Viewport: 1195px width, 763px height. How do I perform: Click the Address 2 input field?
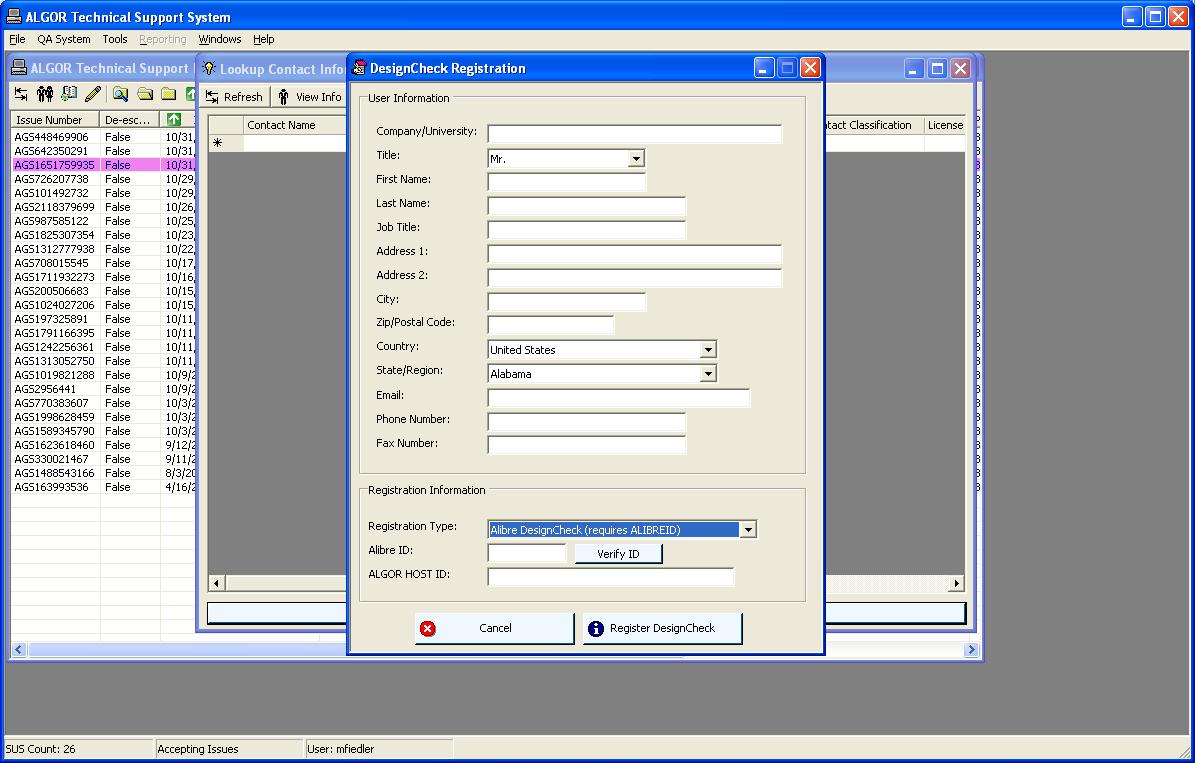pos(635,278)
